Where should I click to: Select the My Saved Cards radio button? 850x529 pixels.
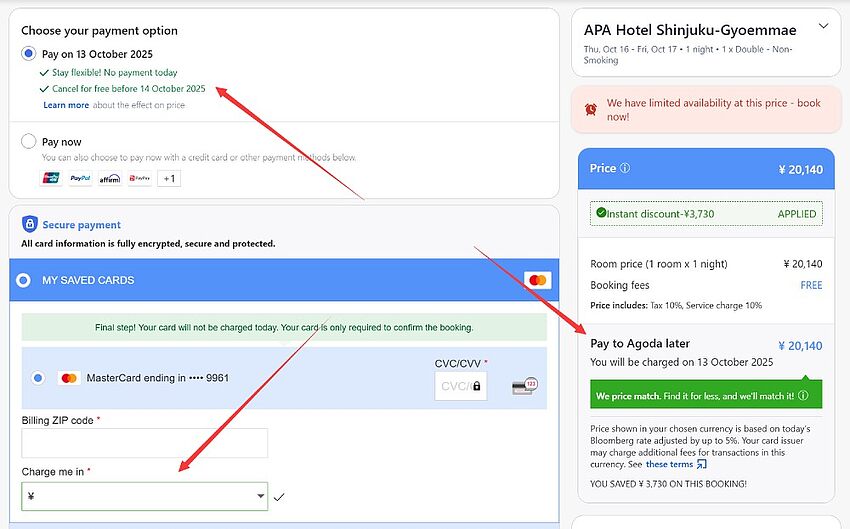click(x=23, y=280)
